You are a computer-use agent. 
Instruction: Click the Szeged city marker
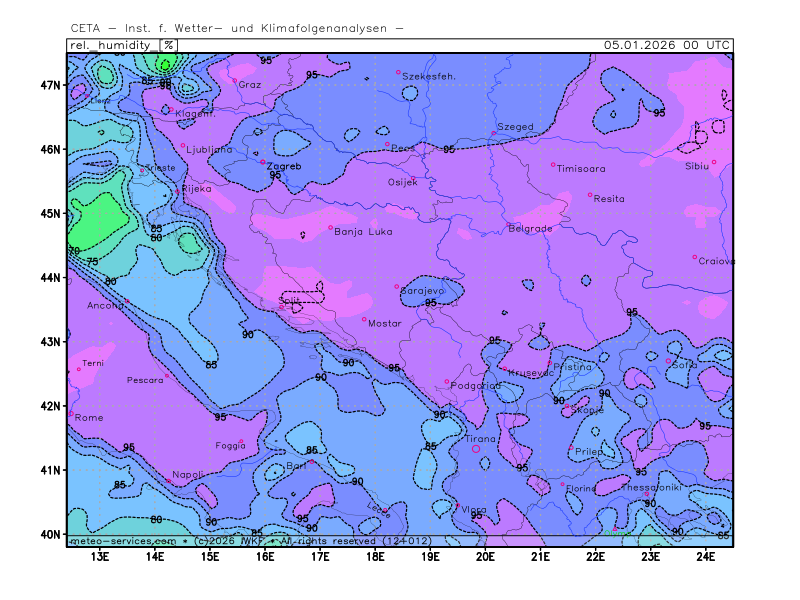(x=494, y=133)
